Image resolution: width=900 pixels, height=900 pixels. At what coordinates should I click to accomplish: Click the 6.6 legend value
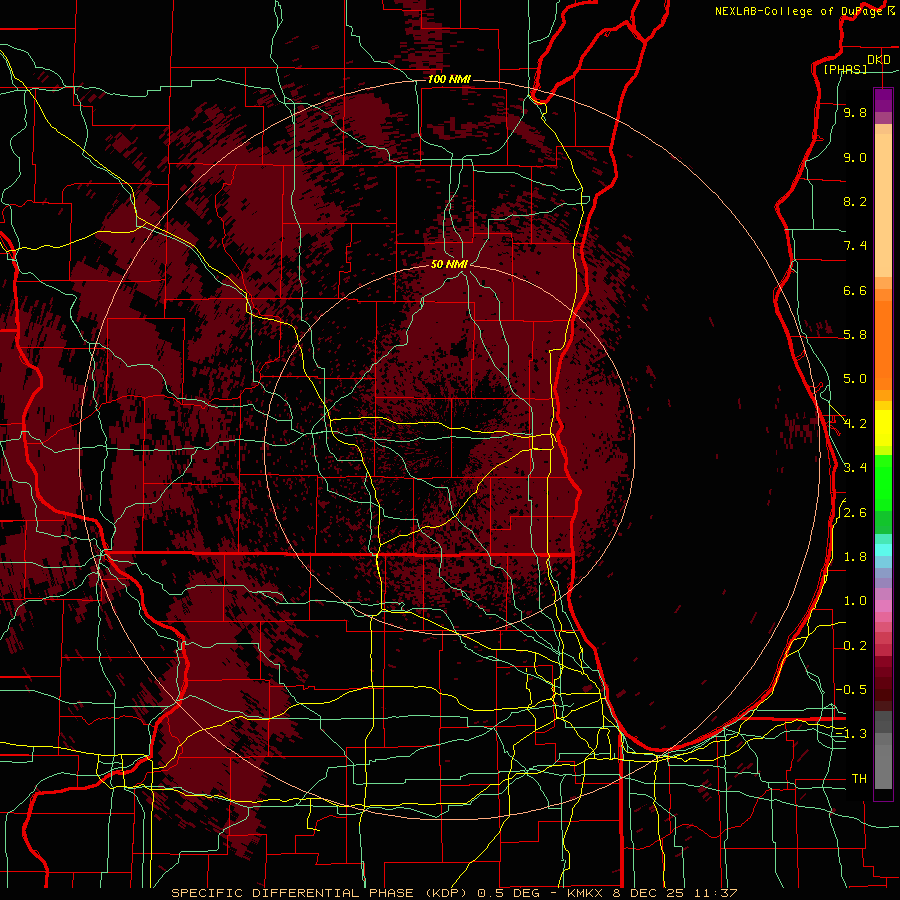pos(855,290)
